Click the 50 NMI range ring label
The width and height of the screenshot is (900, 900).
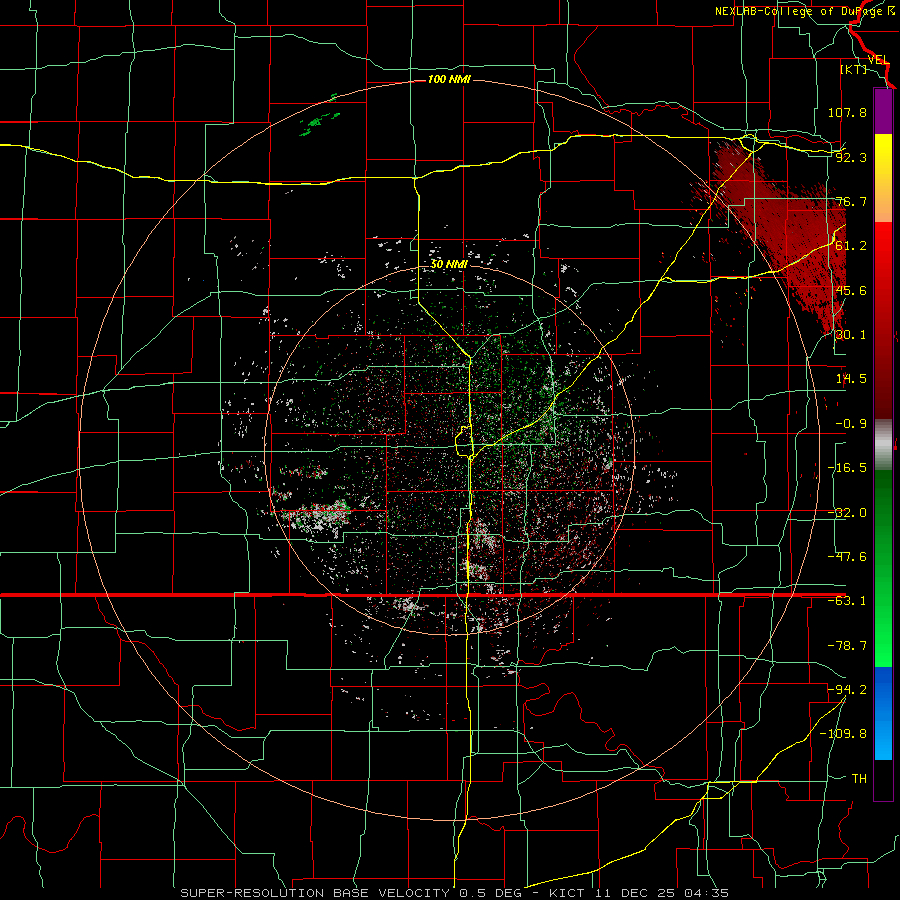(449, 264)
